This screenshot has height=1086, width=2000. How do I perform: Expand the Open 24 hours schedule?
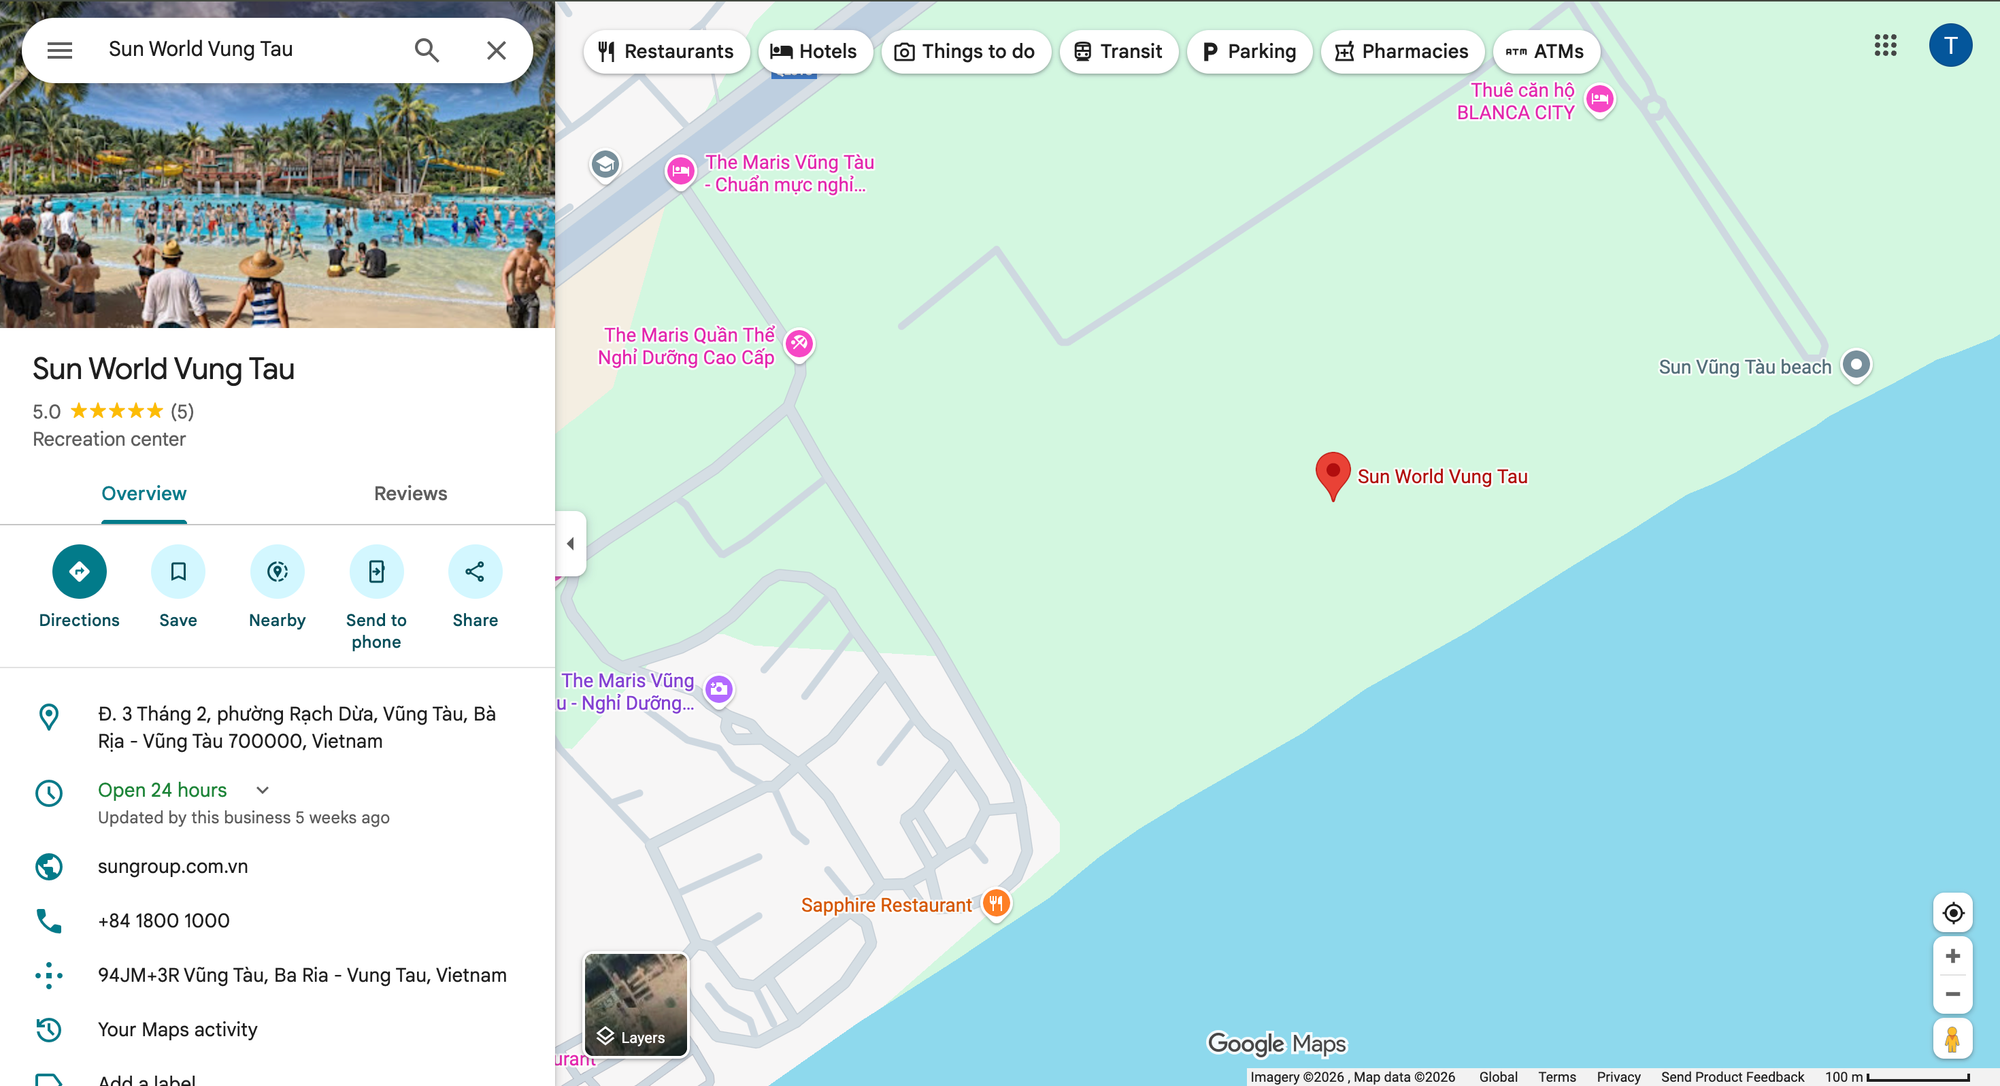[x=263, y=790]
